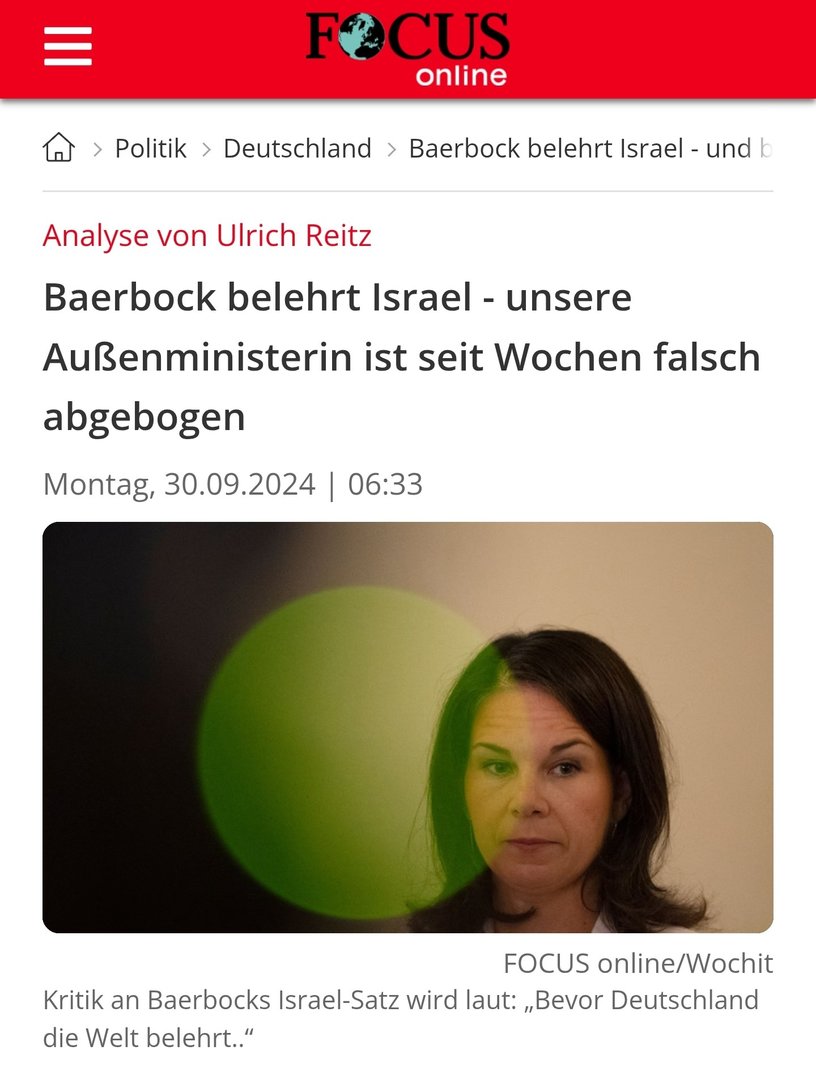Select the Deutschland breadcrumb
This screenshot has width=816, height=1080.
coord(297,148)
